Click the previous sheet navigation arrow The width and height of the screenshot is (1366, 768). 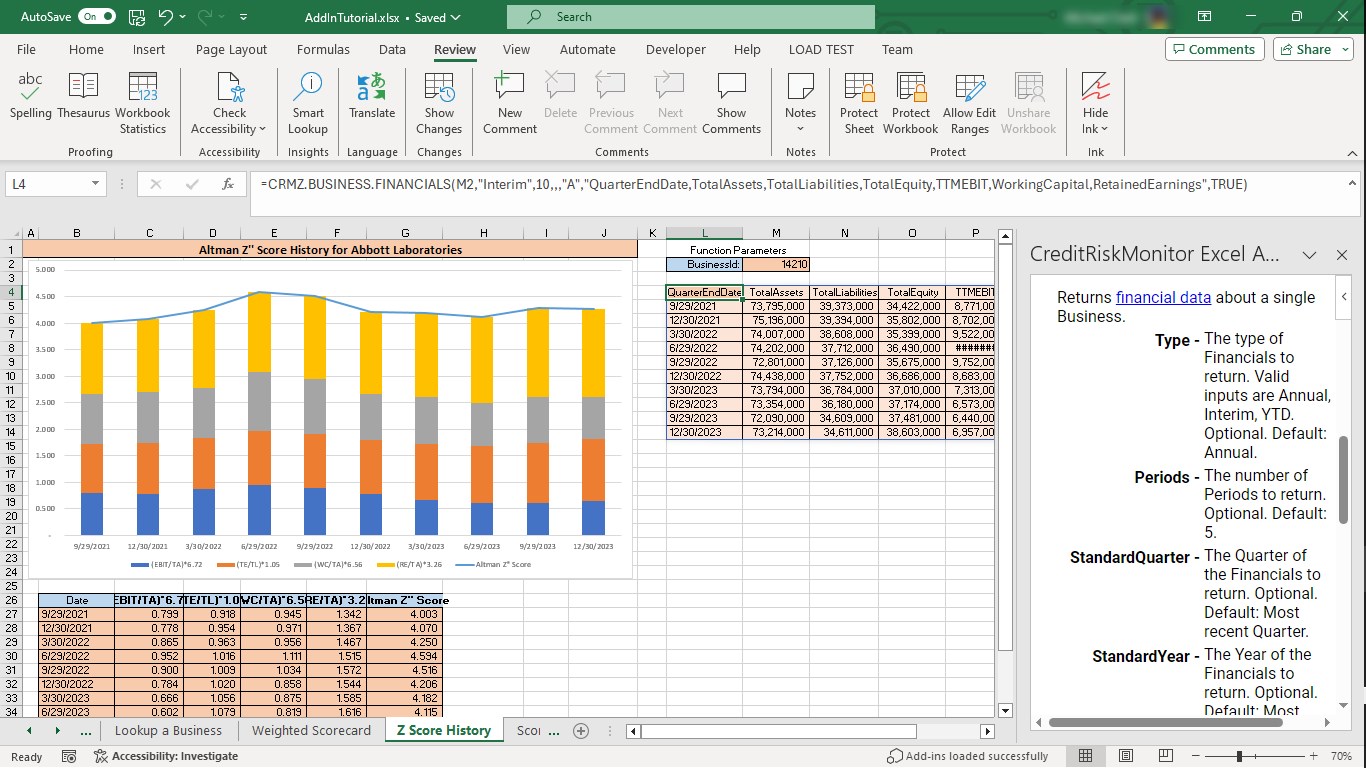pos(28,731)
